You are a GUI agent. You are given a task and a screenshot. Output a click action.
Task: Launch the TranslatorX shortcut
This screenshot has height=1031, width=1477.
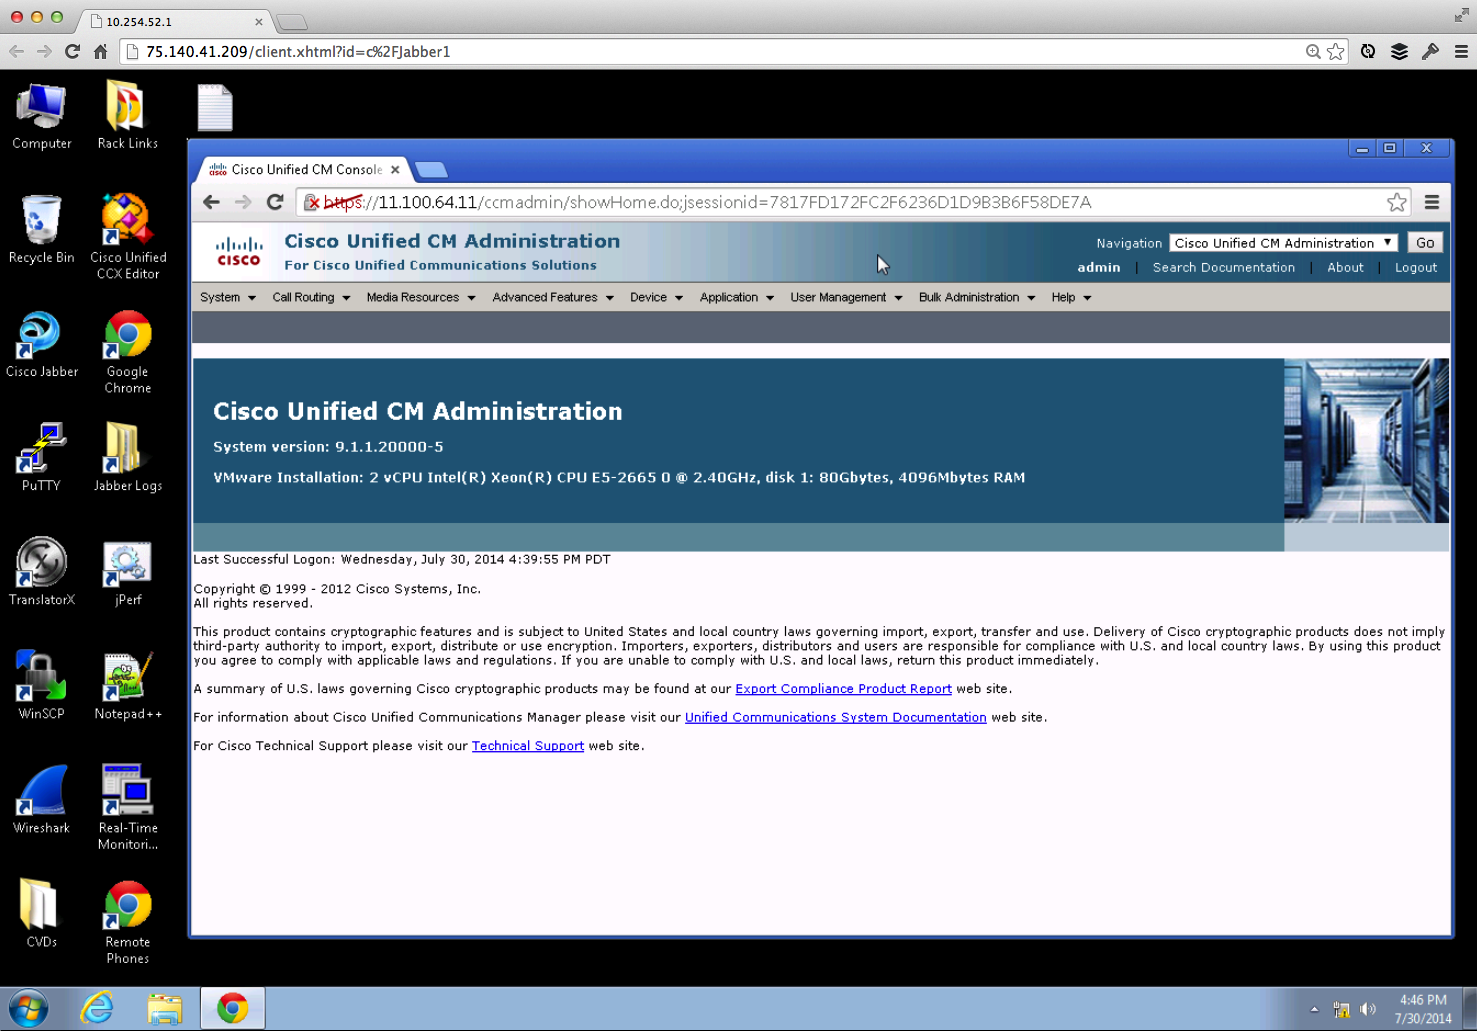(x=41, y=571)
